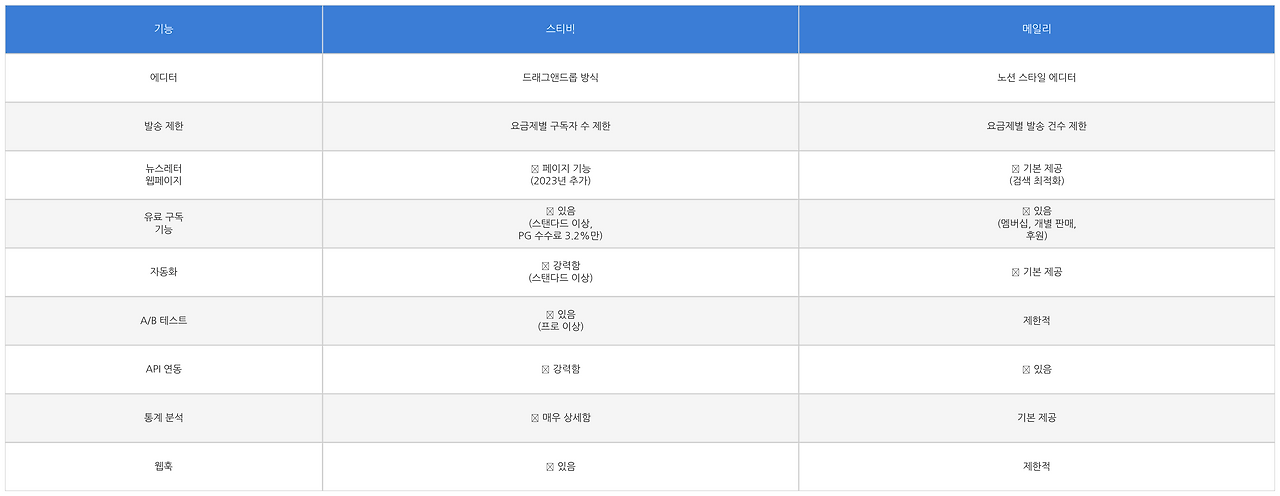Viewport: 1280px width, 496px height.
Task: Click the 'PG 수수료 3.2%만' cell
Action: (x=560, y=224)
